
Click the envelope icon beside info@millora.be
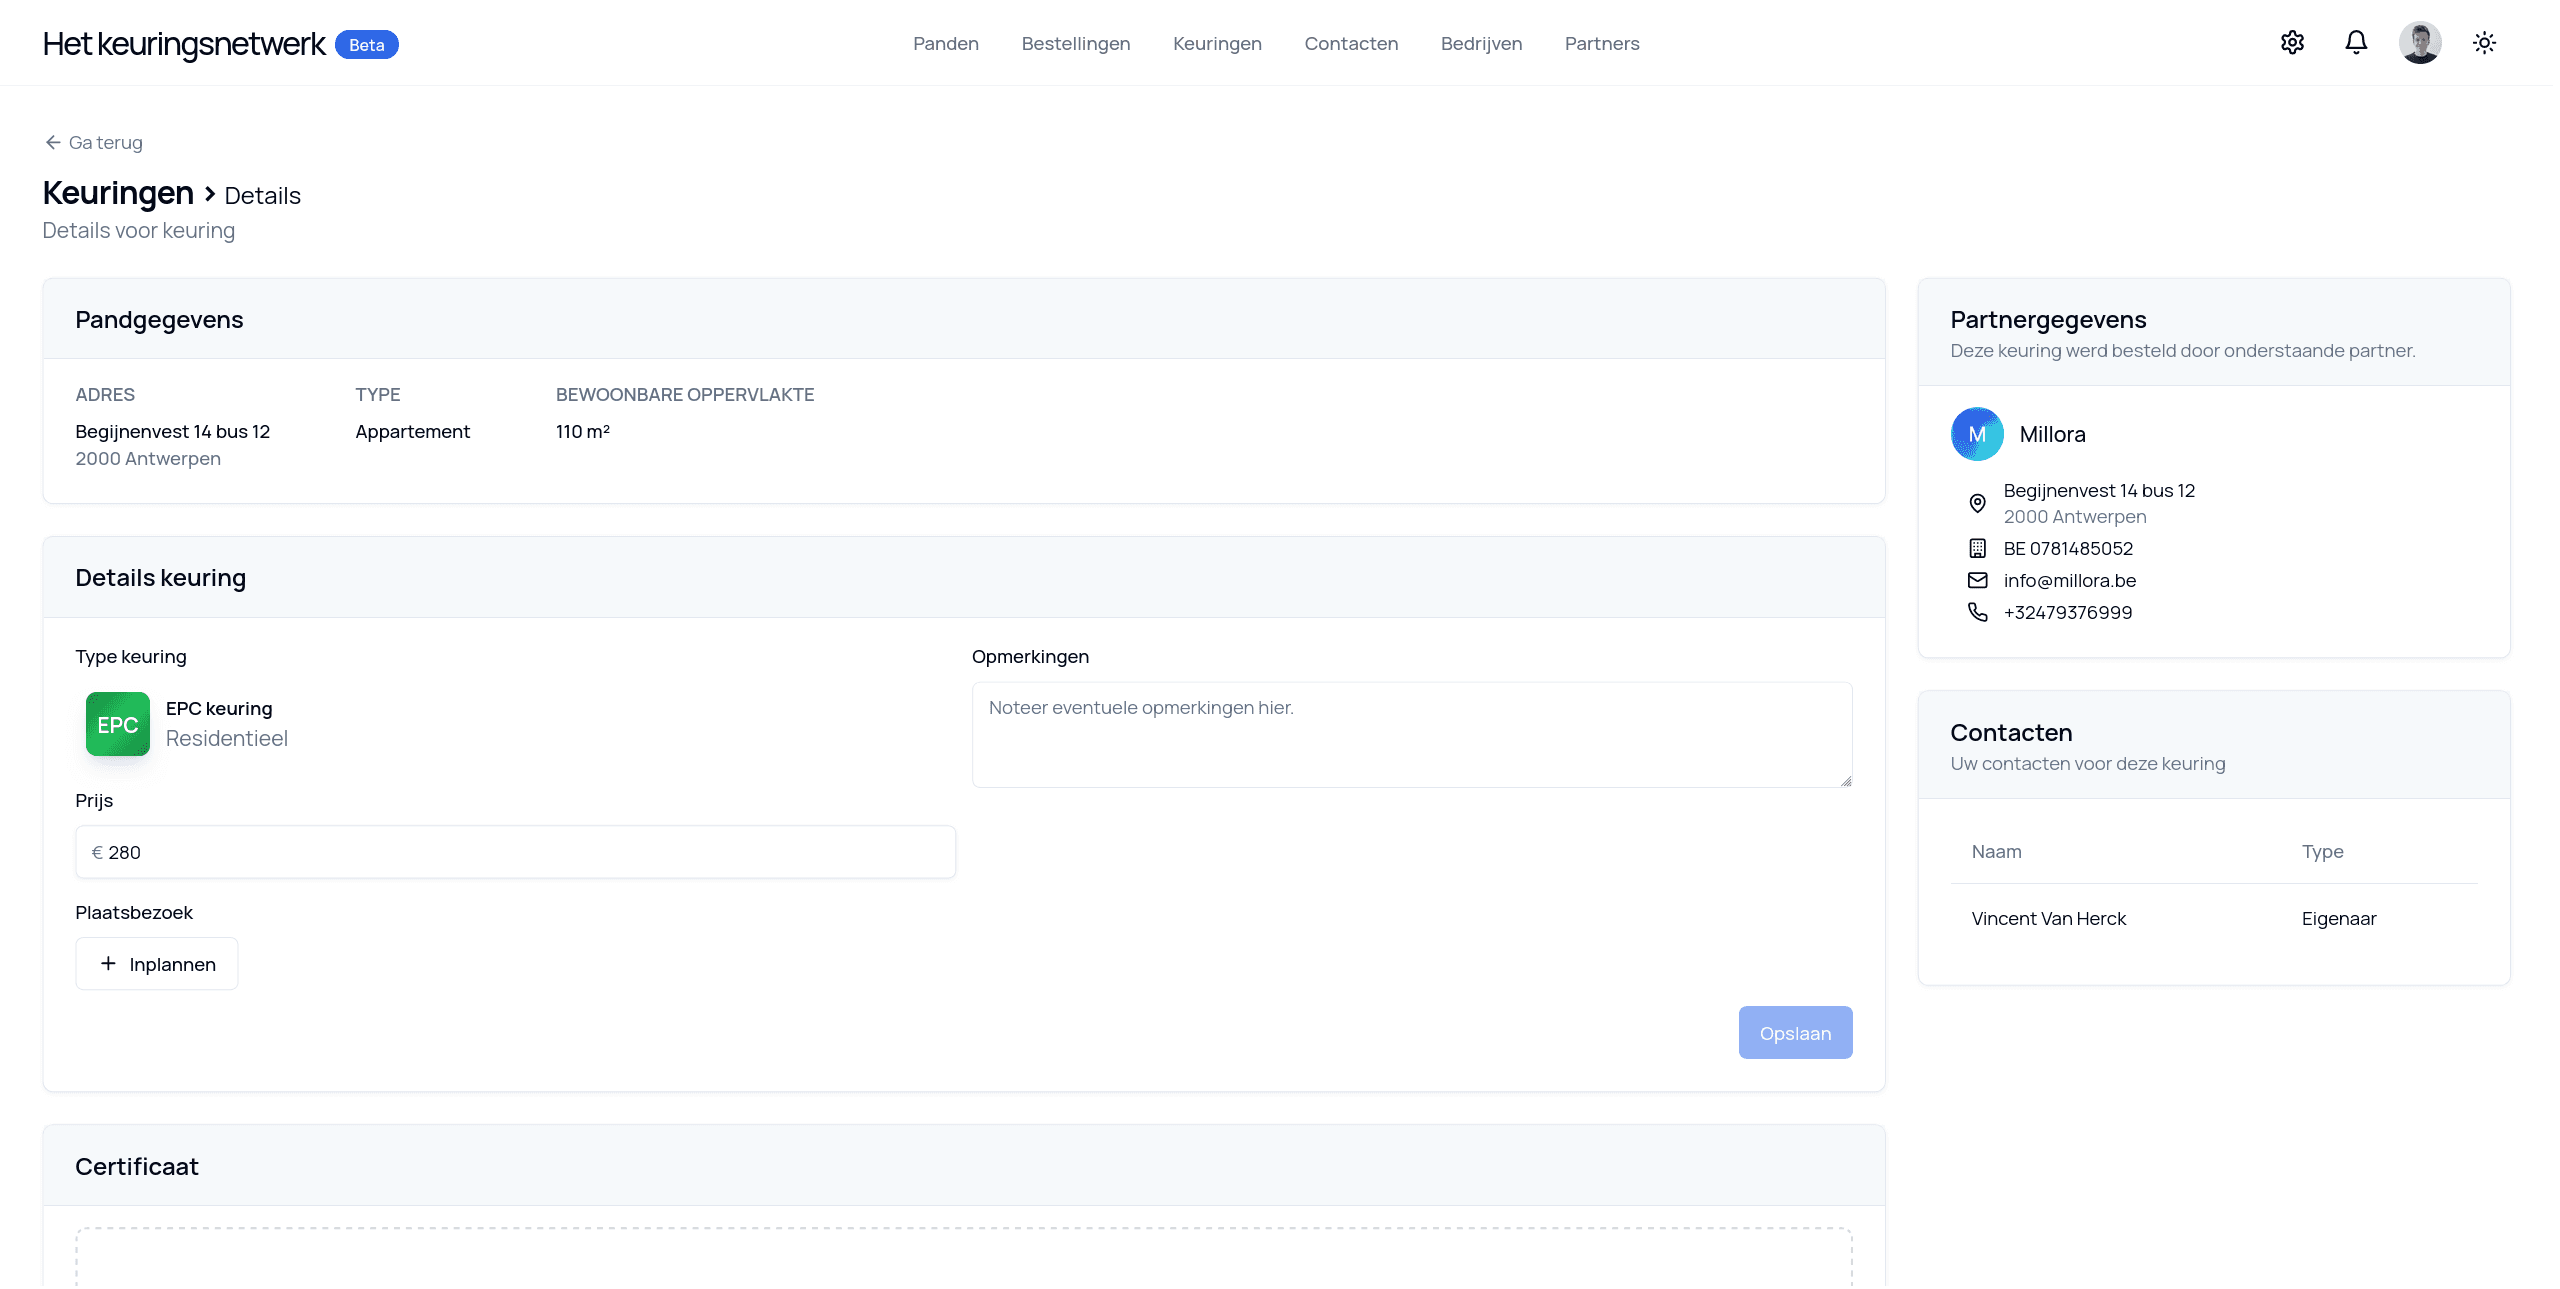click(x=1977, y=580)
